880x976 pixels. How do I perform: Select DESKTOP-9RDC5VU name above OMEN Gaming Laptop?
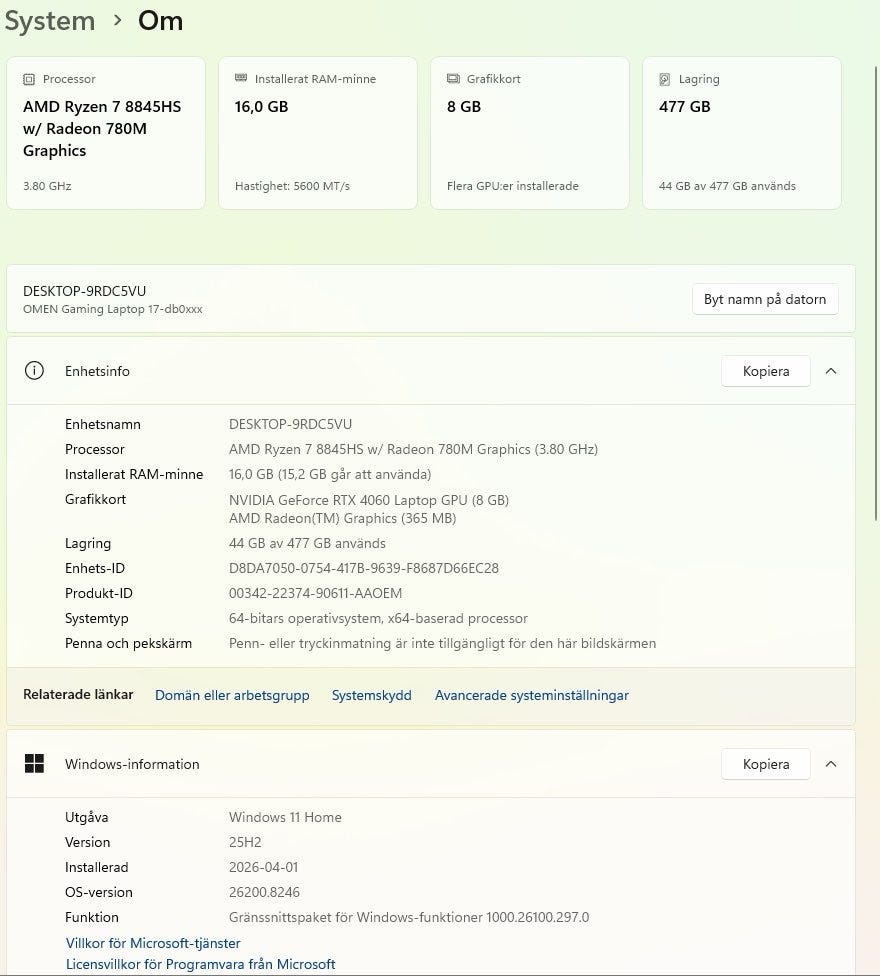[x=85, y=291]
